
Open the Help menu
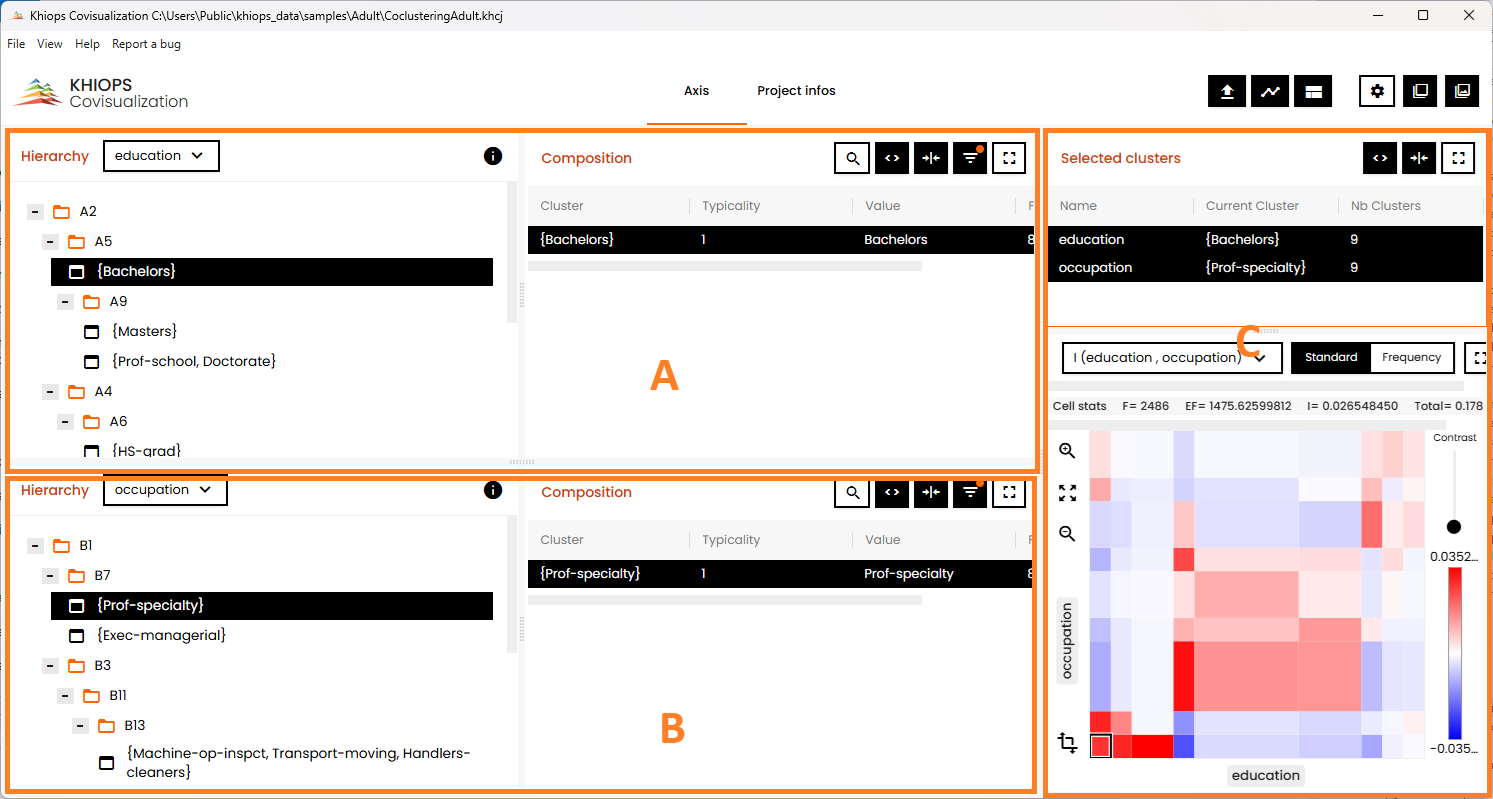pyautogui.click(x=87, y=44)
